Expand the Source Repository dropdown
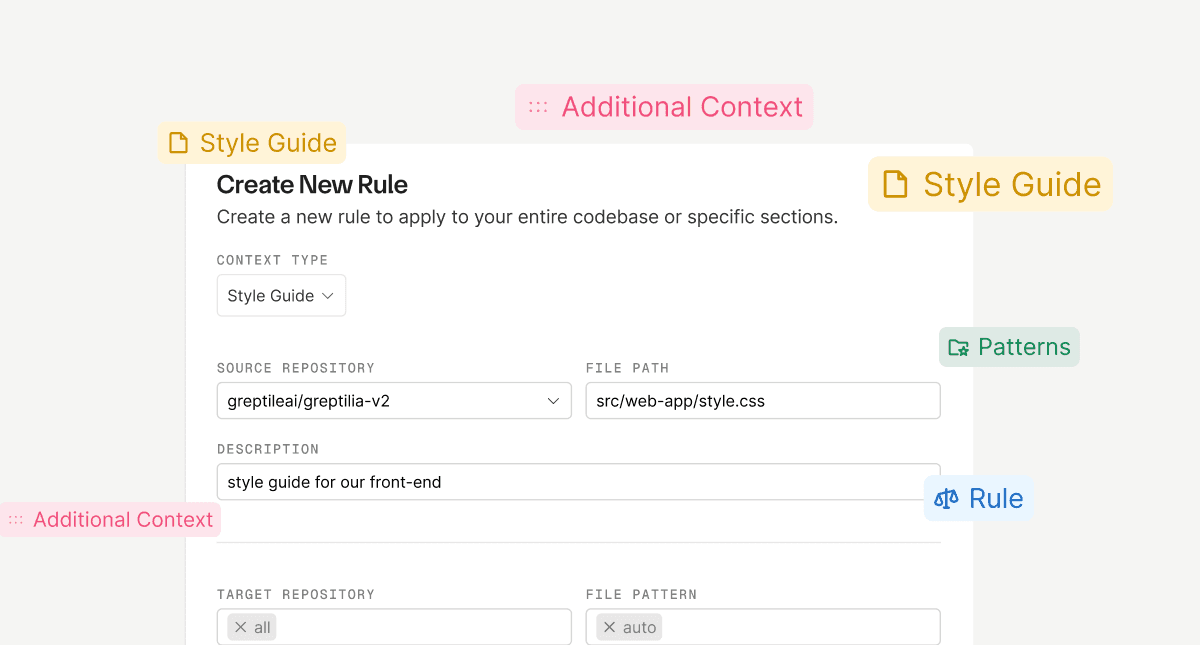The height and width of the screenshot is (645, 1200). 393,400
